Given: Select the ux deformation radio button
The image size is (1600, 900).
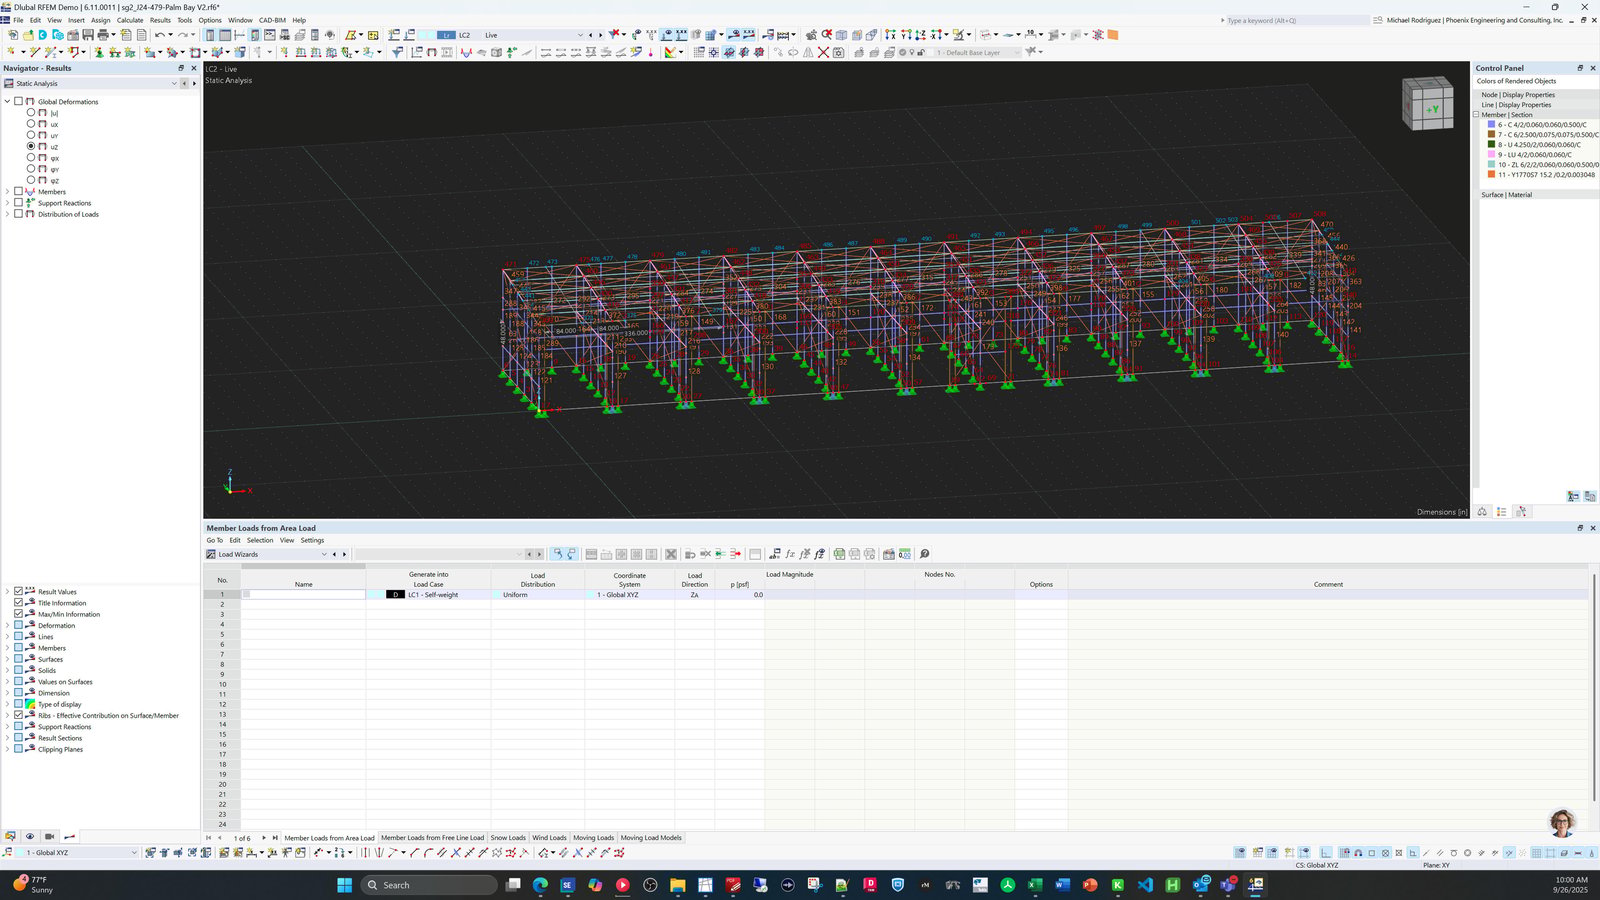Looking at the screenshot, I should point(31,124).
